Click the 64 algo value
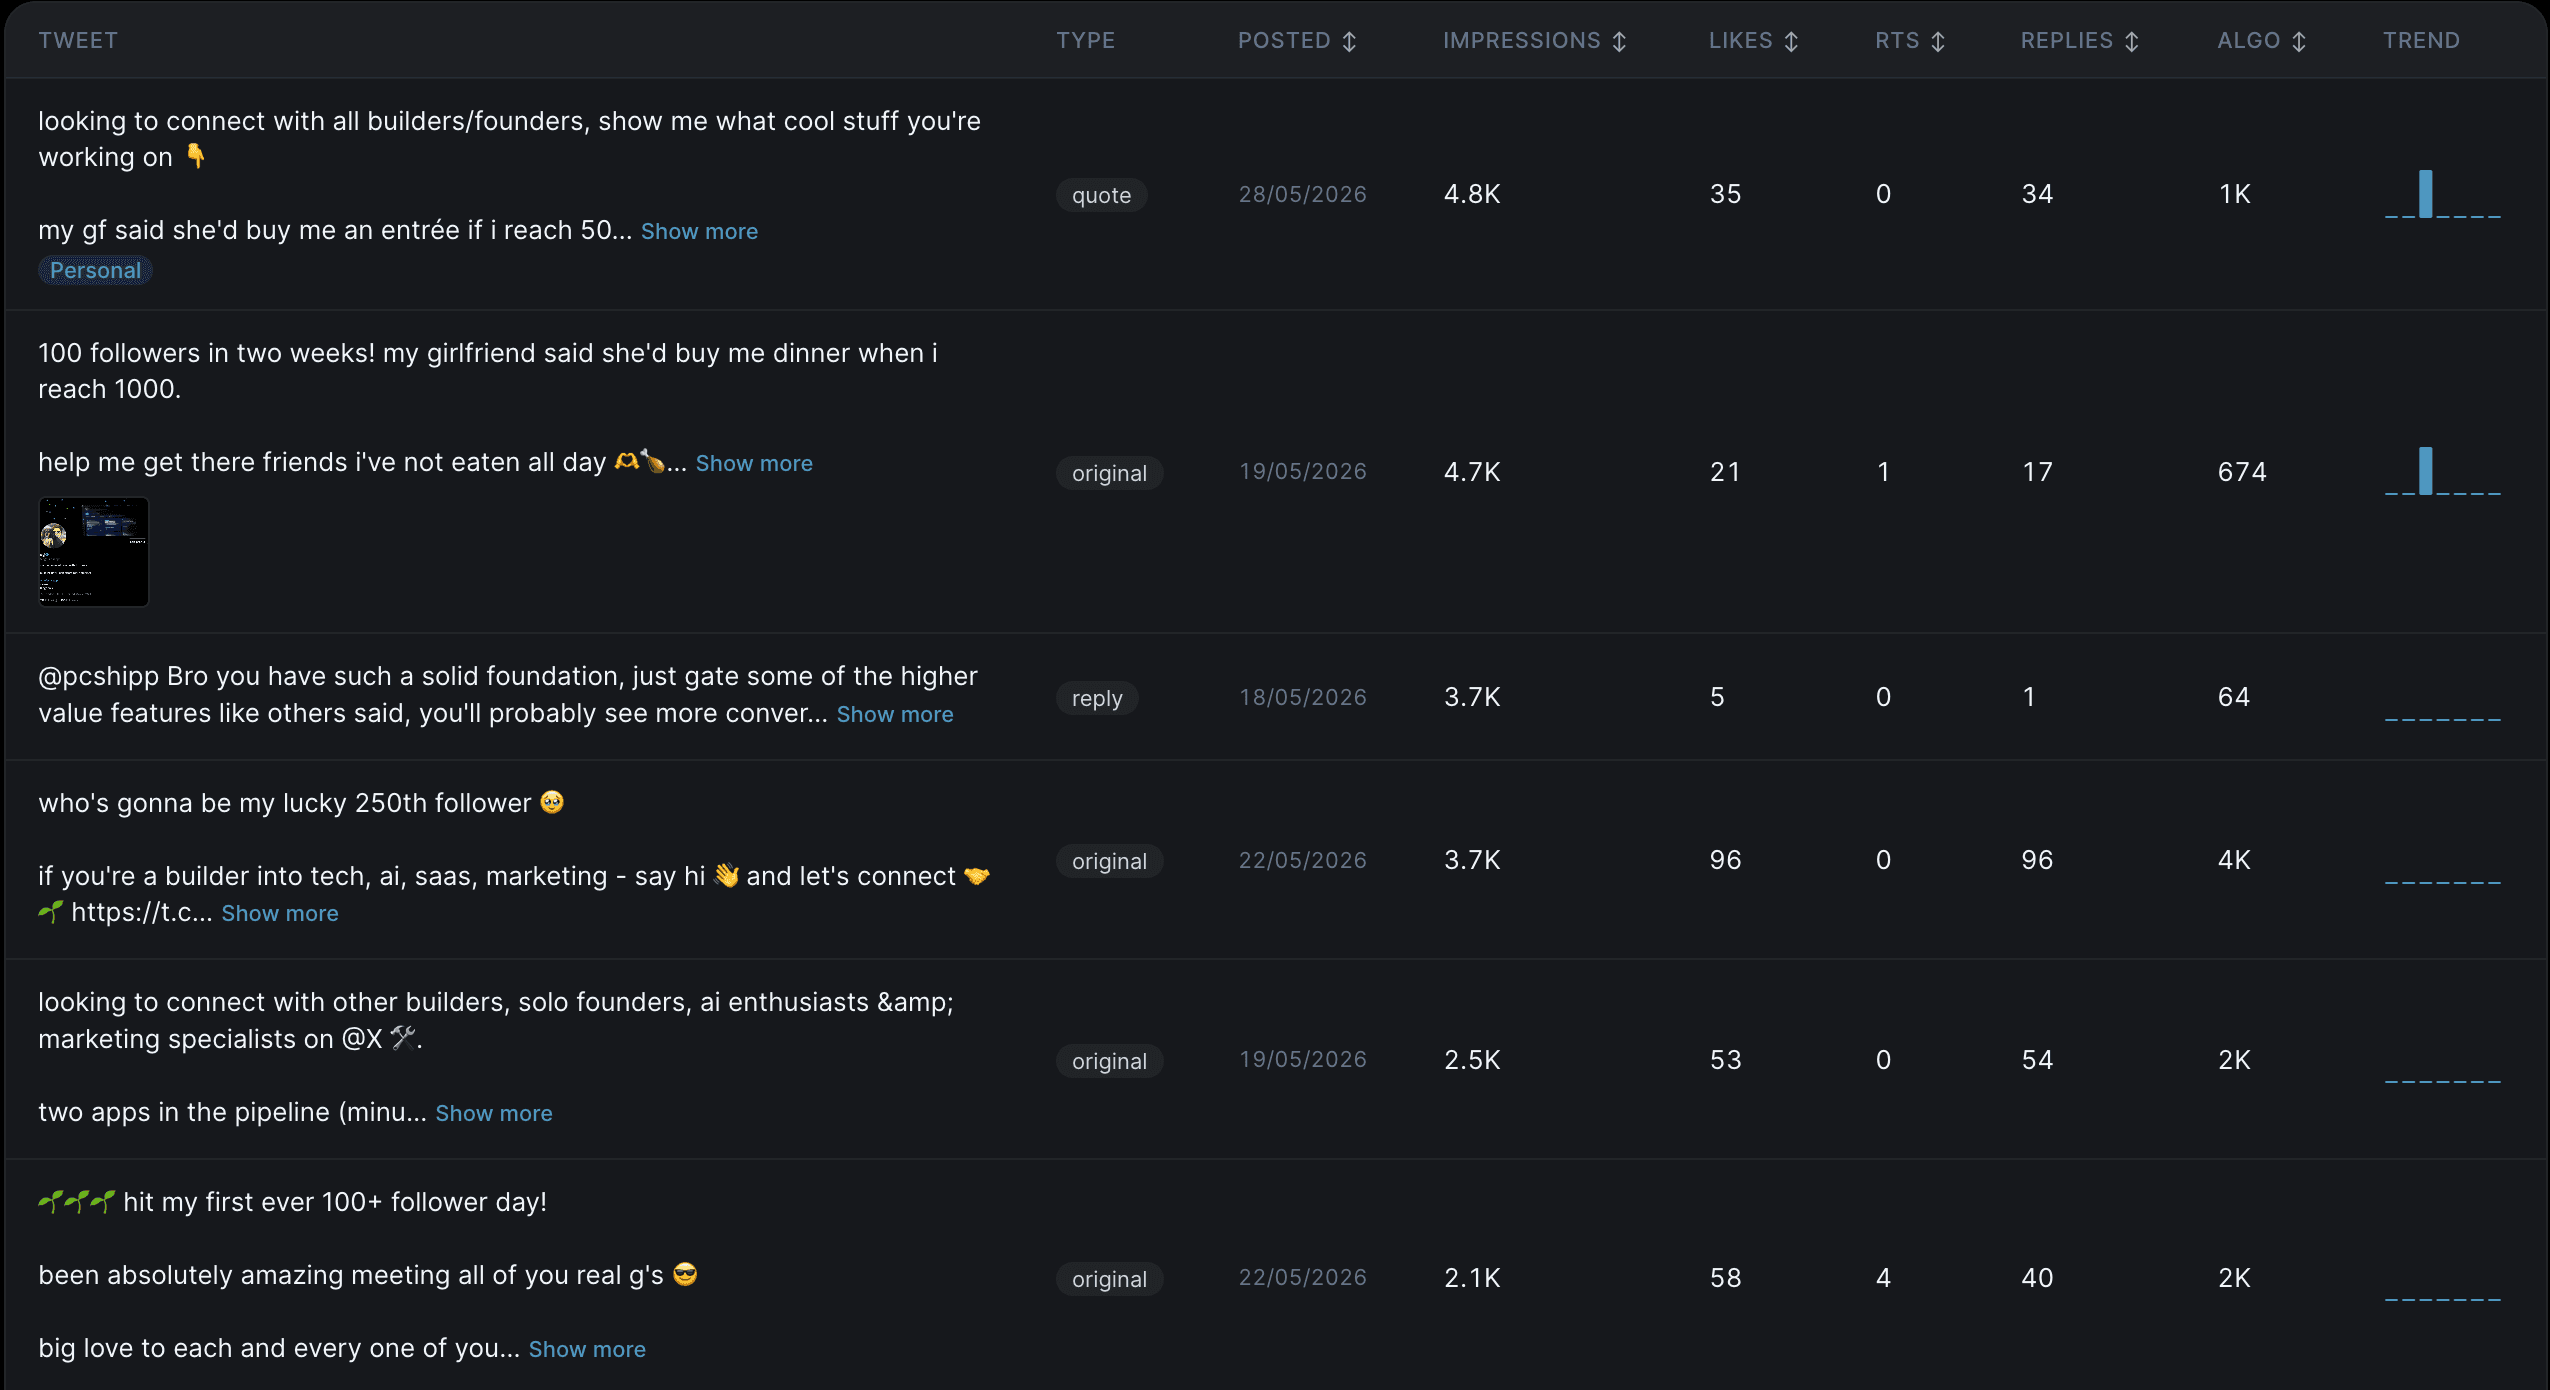Viewport: 2550px width, 1390px height. [x=2234, y=698]
